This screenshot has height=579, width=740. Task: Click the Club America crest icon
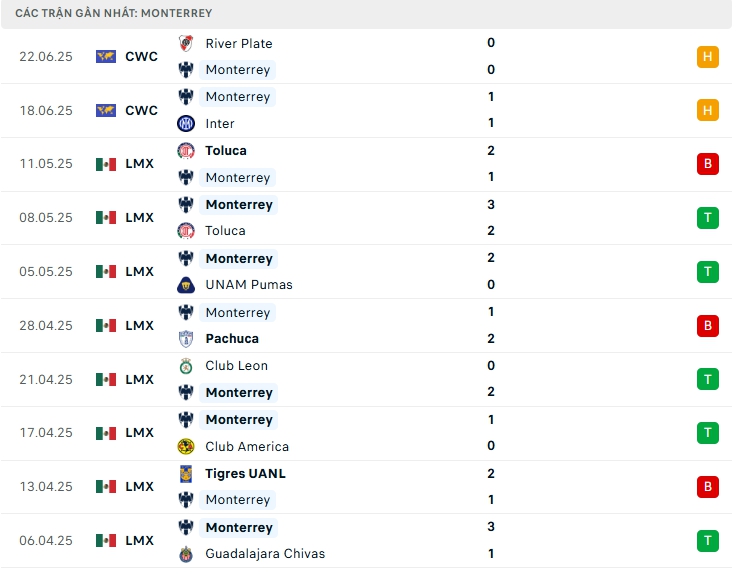click(185, 447)
